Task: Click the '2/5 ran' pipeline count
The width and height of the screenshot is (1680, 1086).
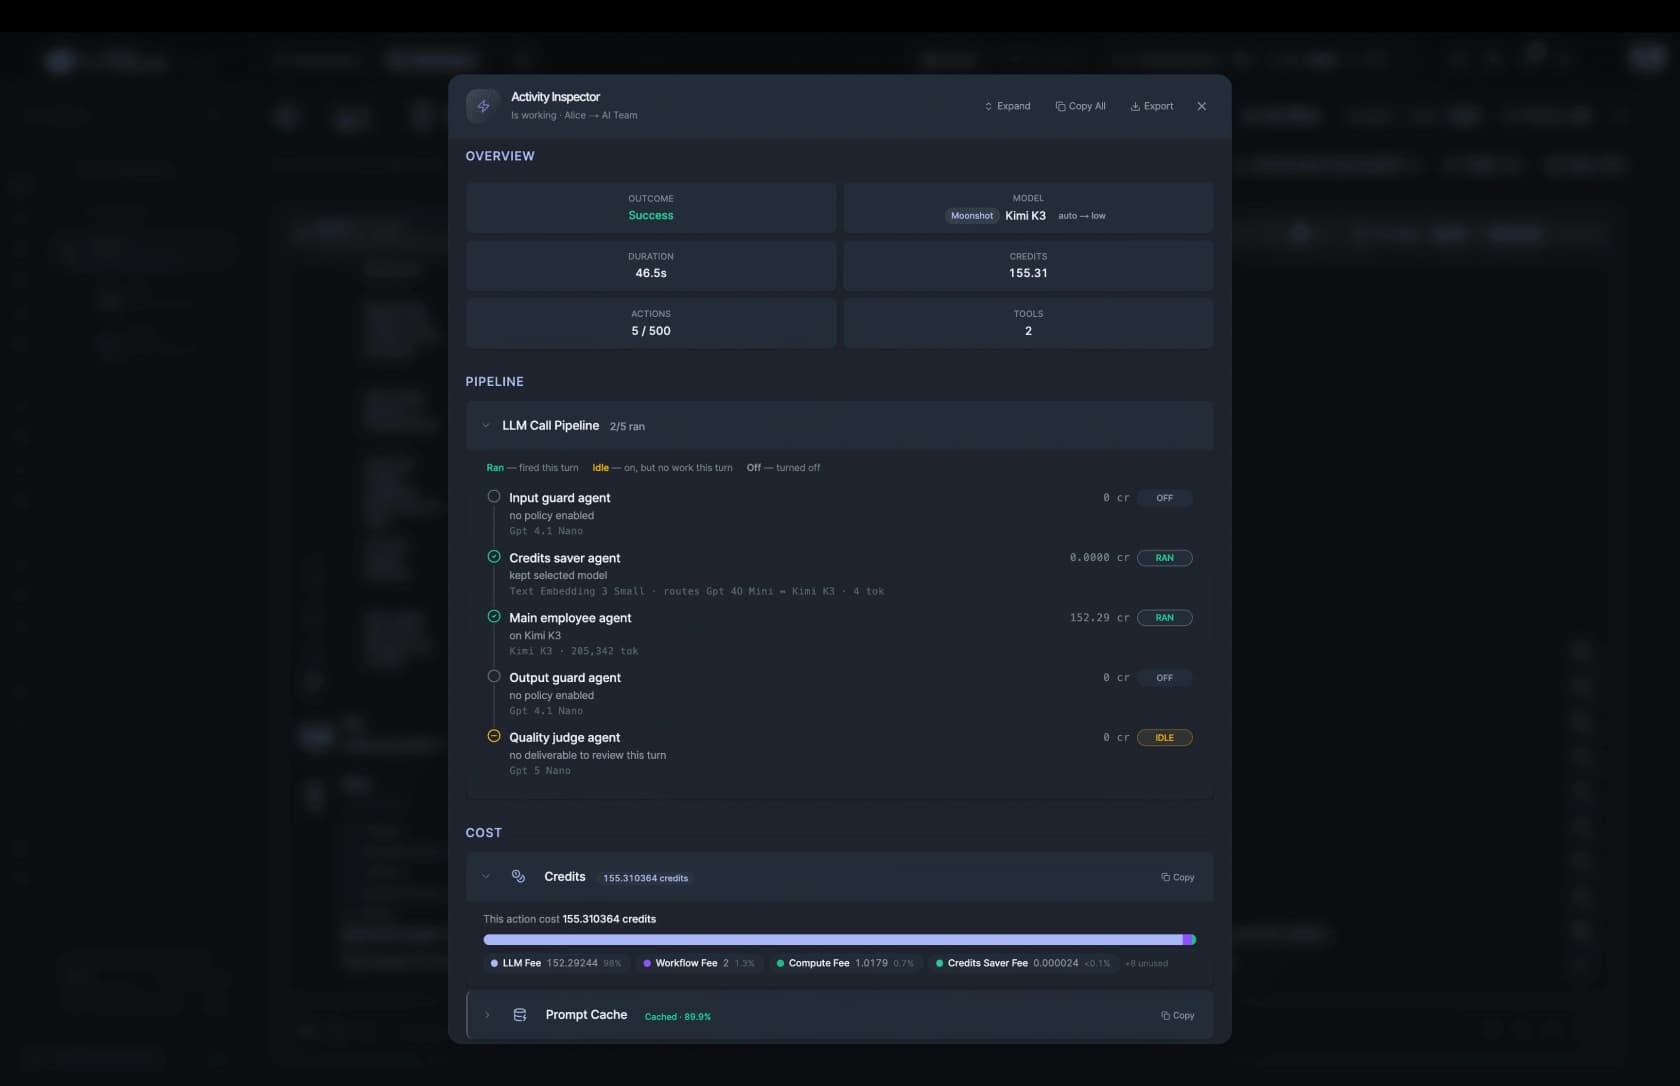Action: 627,427
